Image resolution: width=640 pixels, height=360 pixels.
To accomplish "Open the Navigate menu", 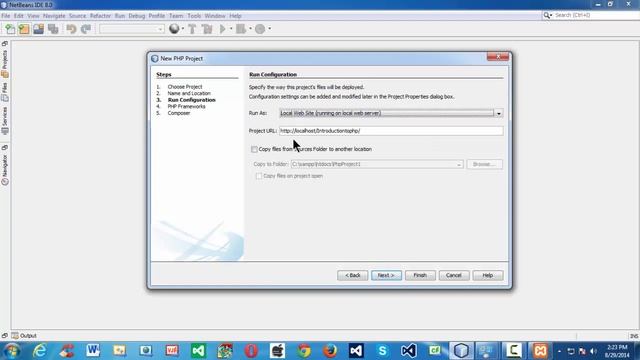I will (x=54, y=16).
